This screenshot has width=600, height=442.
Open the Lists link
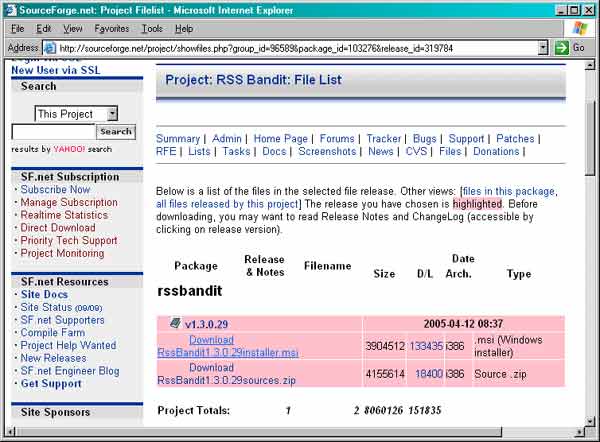coord(199,151)
